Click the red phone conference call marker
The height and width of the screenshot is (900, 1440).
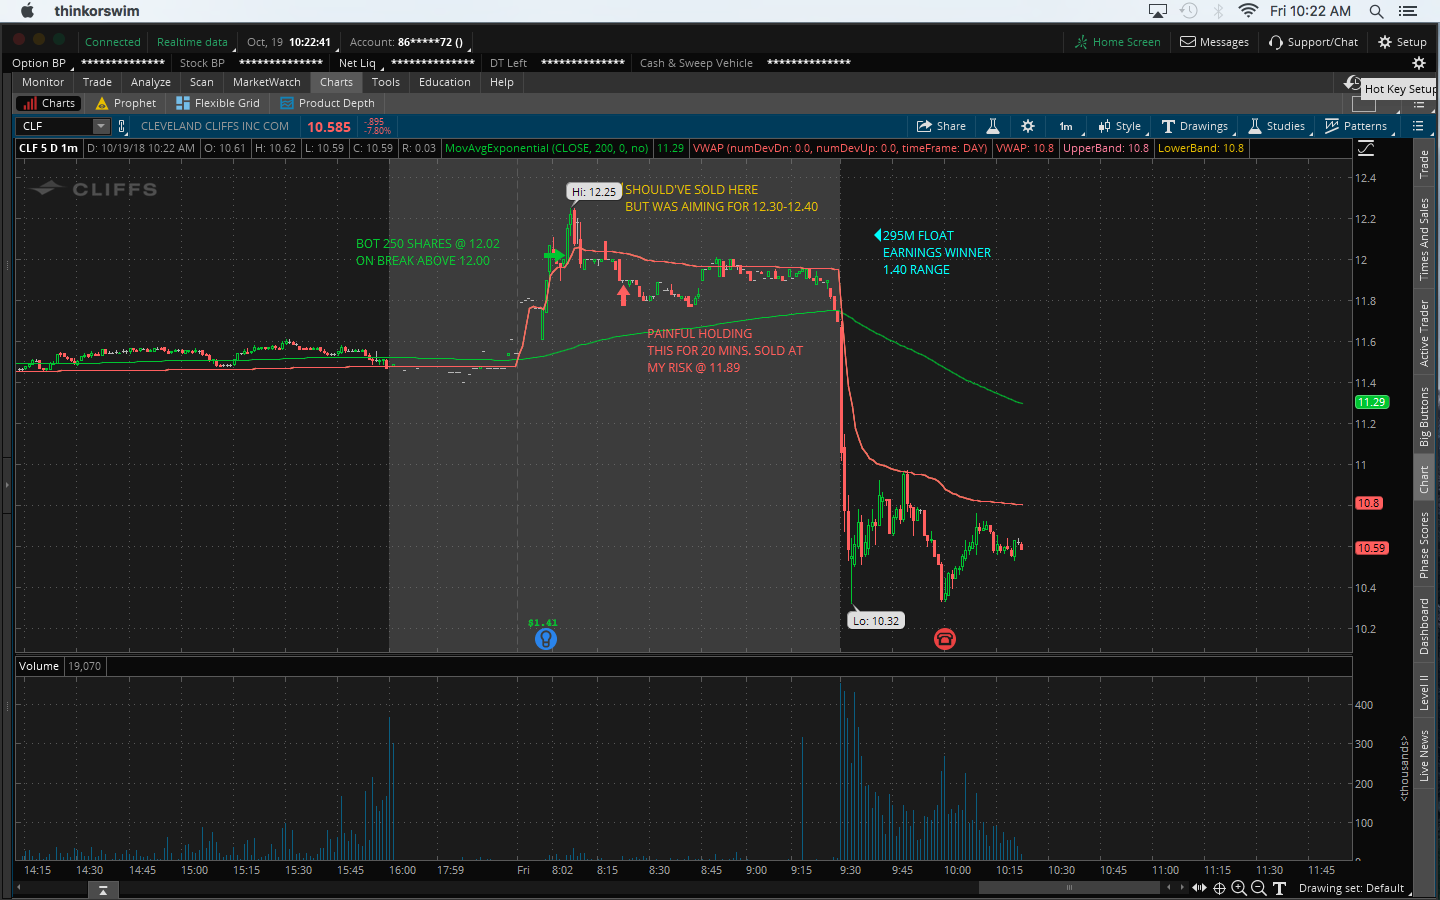(x=945, y=639)
